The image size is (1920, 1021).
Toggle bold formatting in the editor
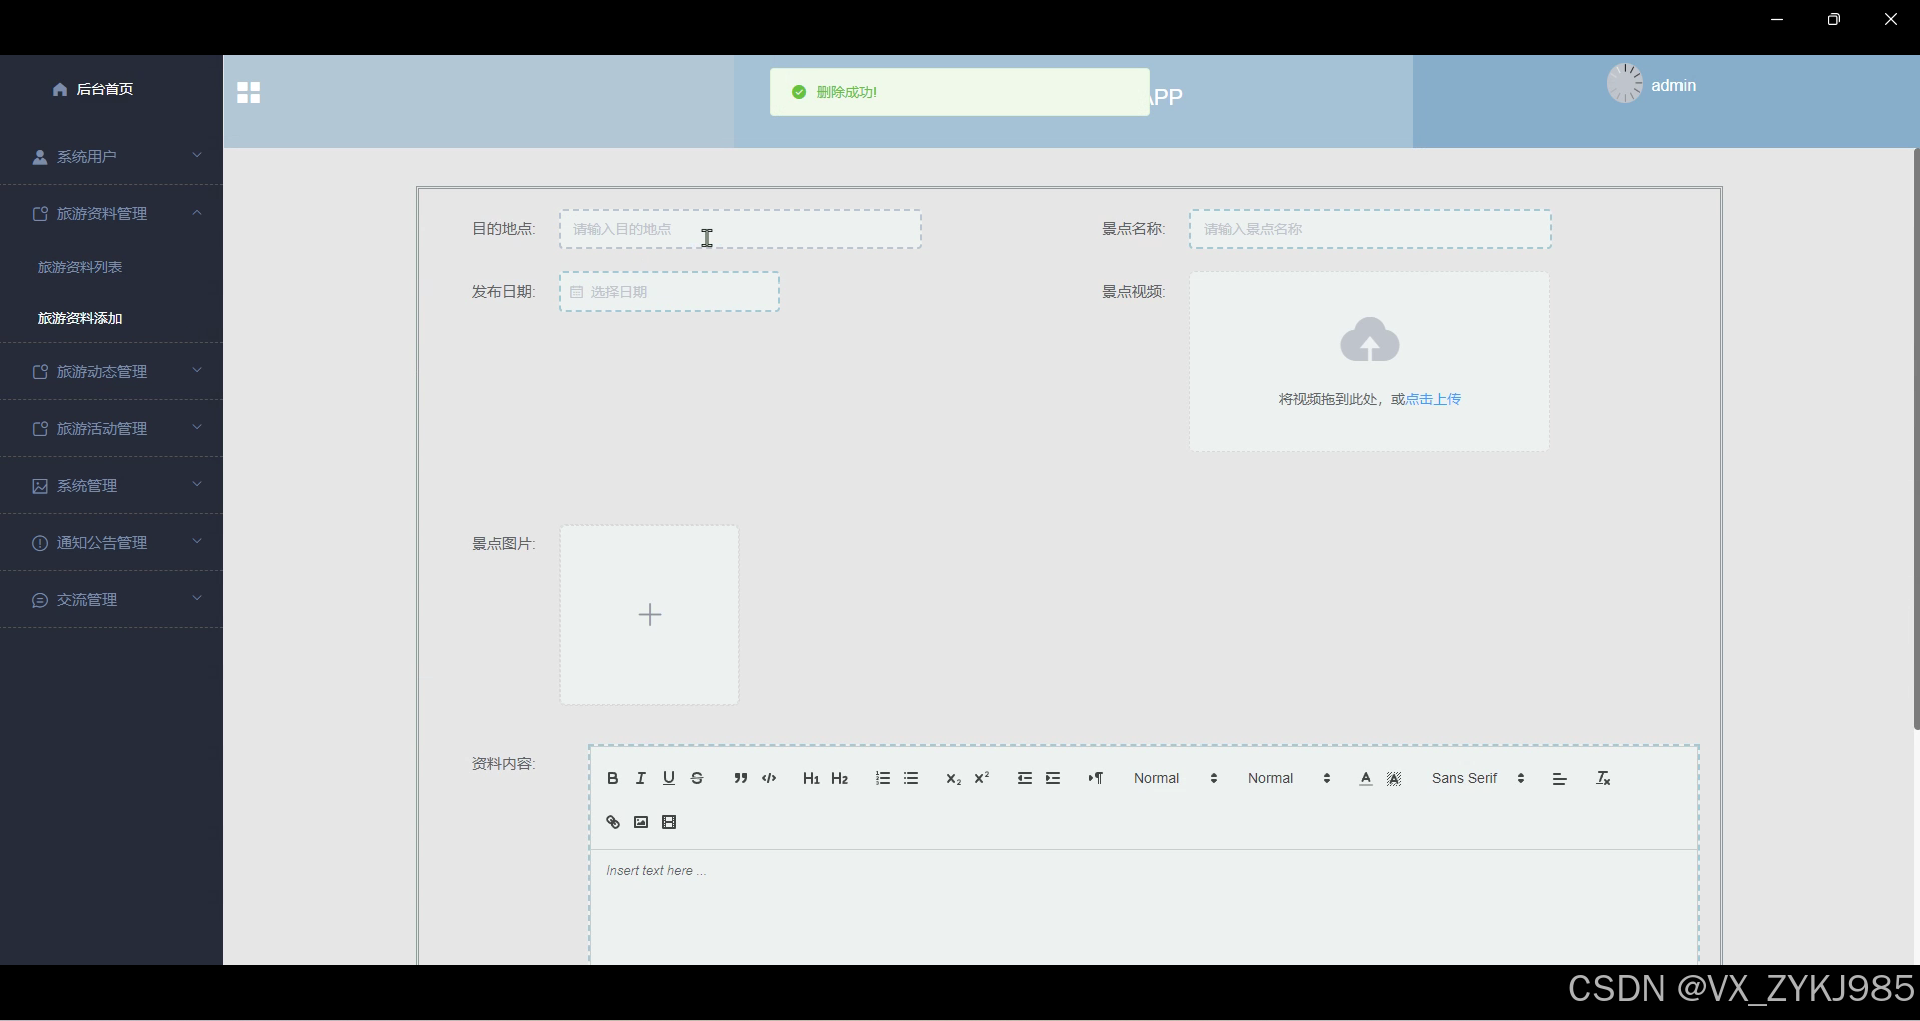613,778
